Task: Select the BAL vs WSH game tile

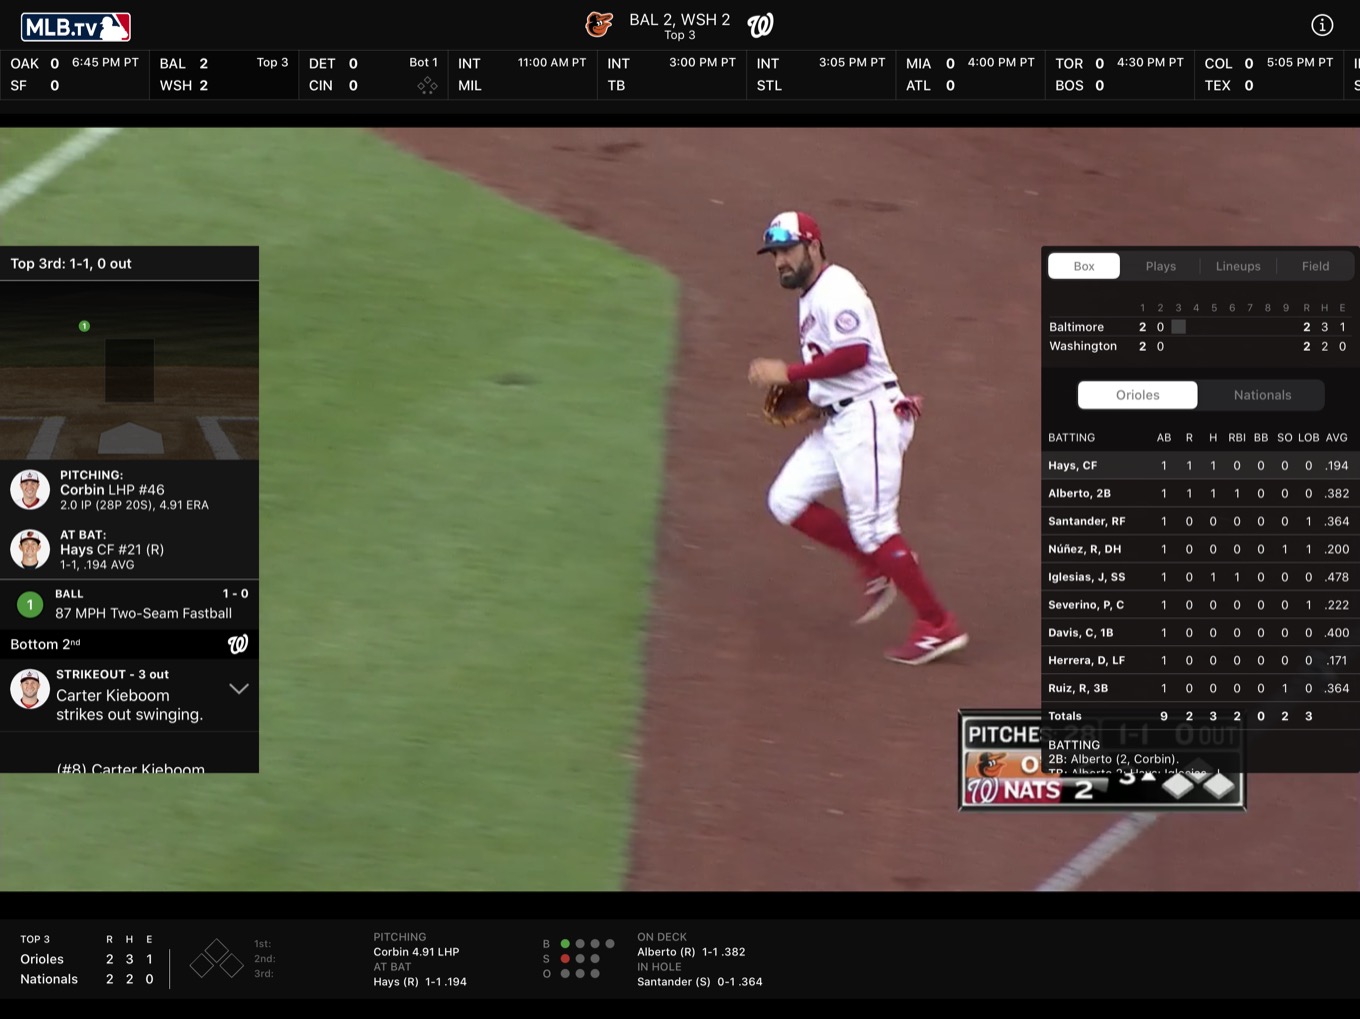Action: (x=224, y=75)
